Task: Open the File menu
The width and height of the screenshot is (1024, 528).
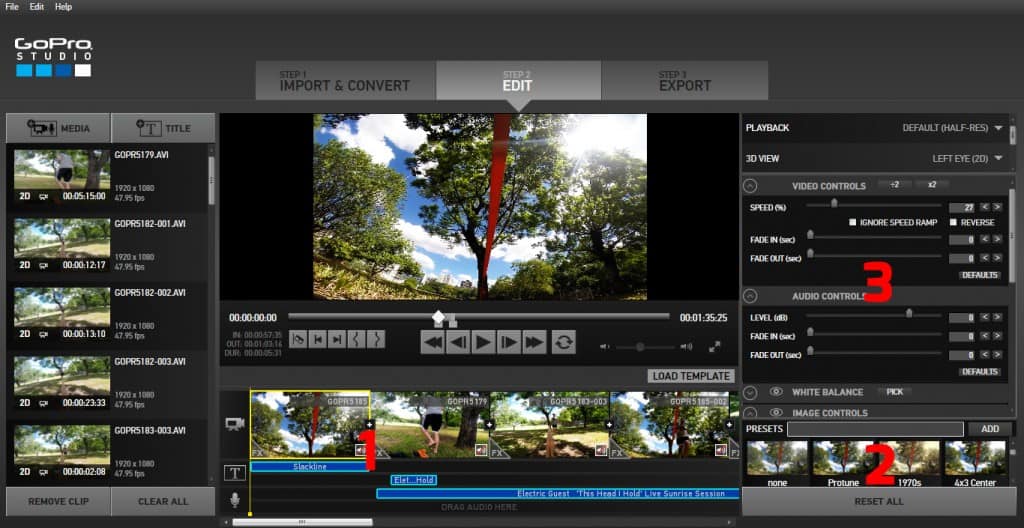Action: pyautogui.click(x=12, y=7)
